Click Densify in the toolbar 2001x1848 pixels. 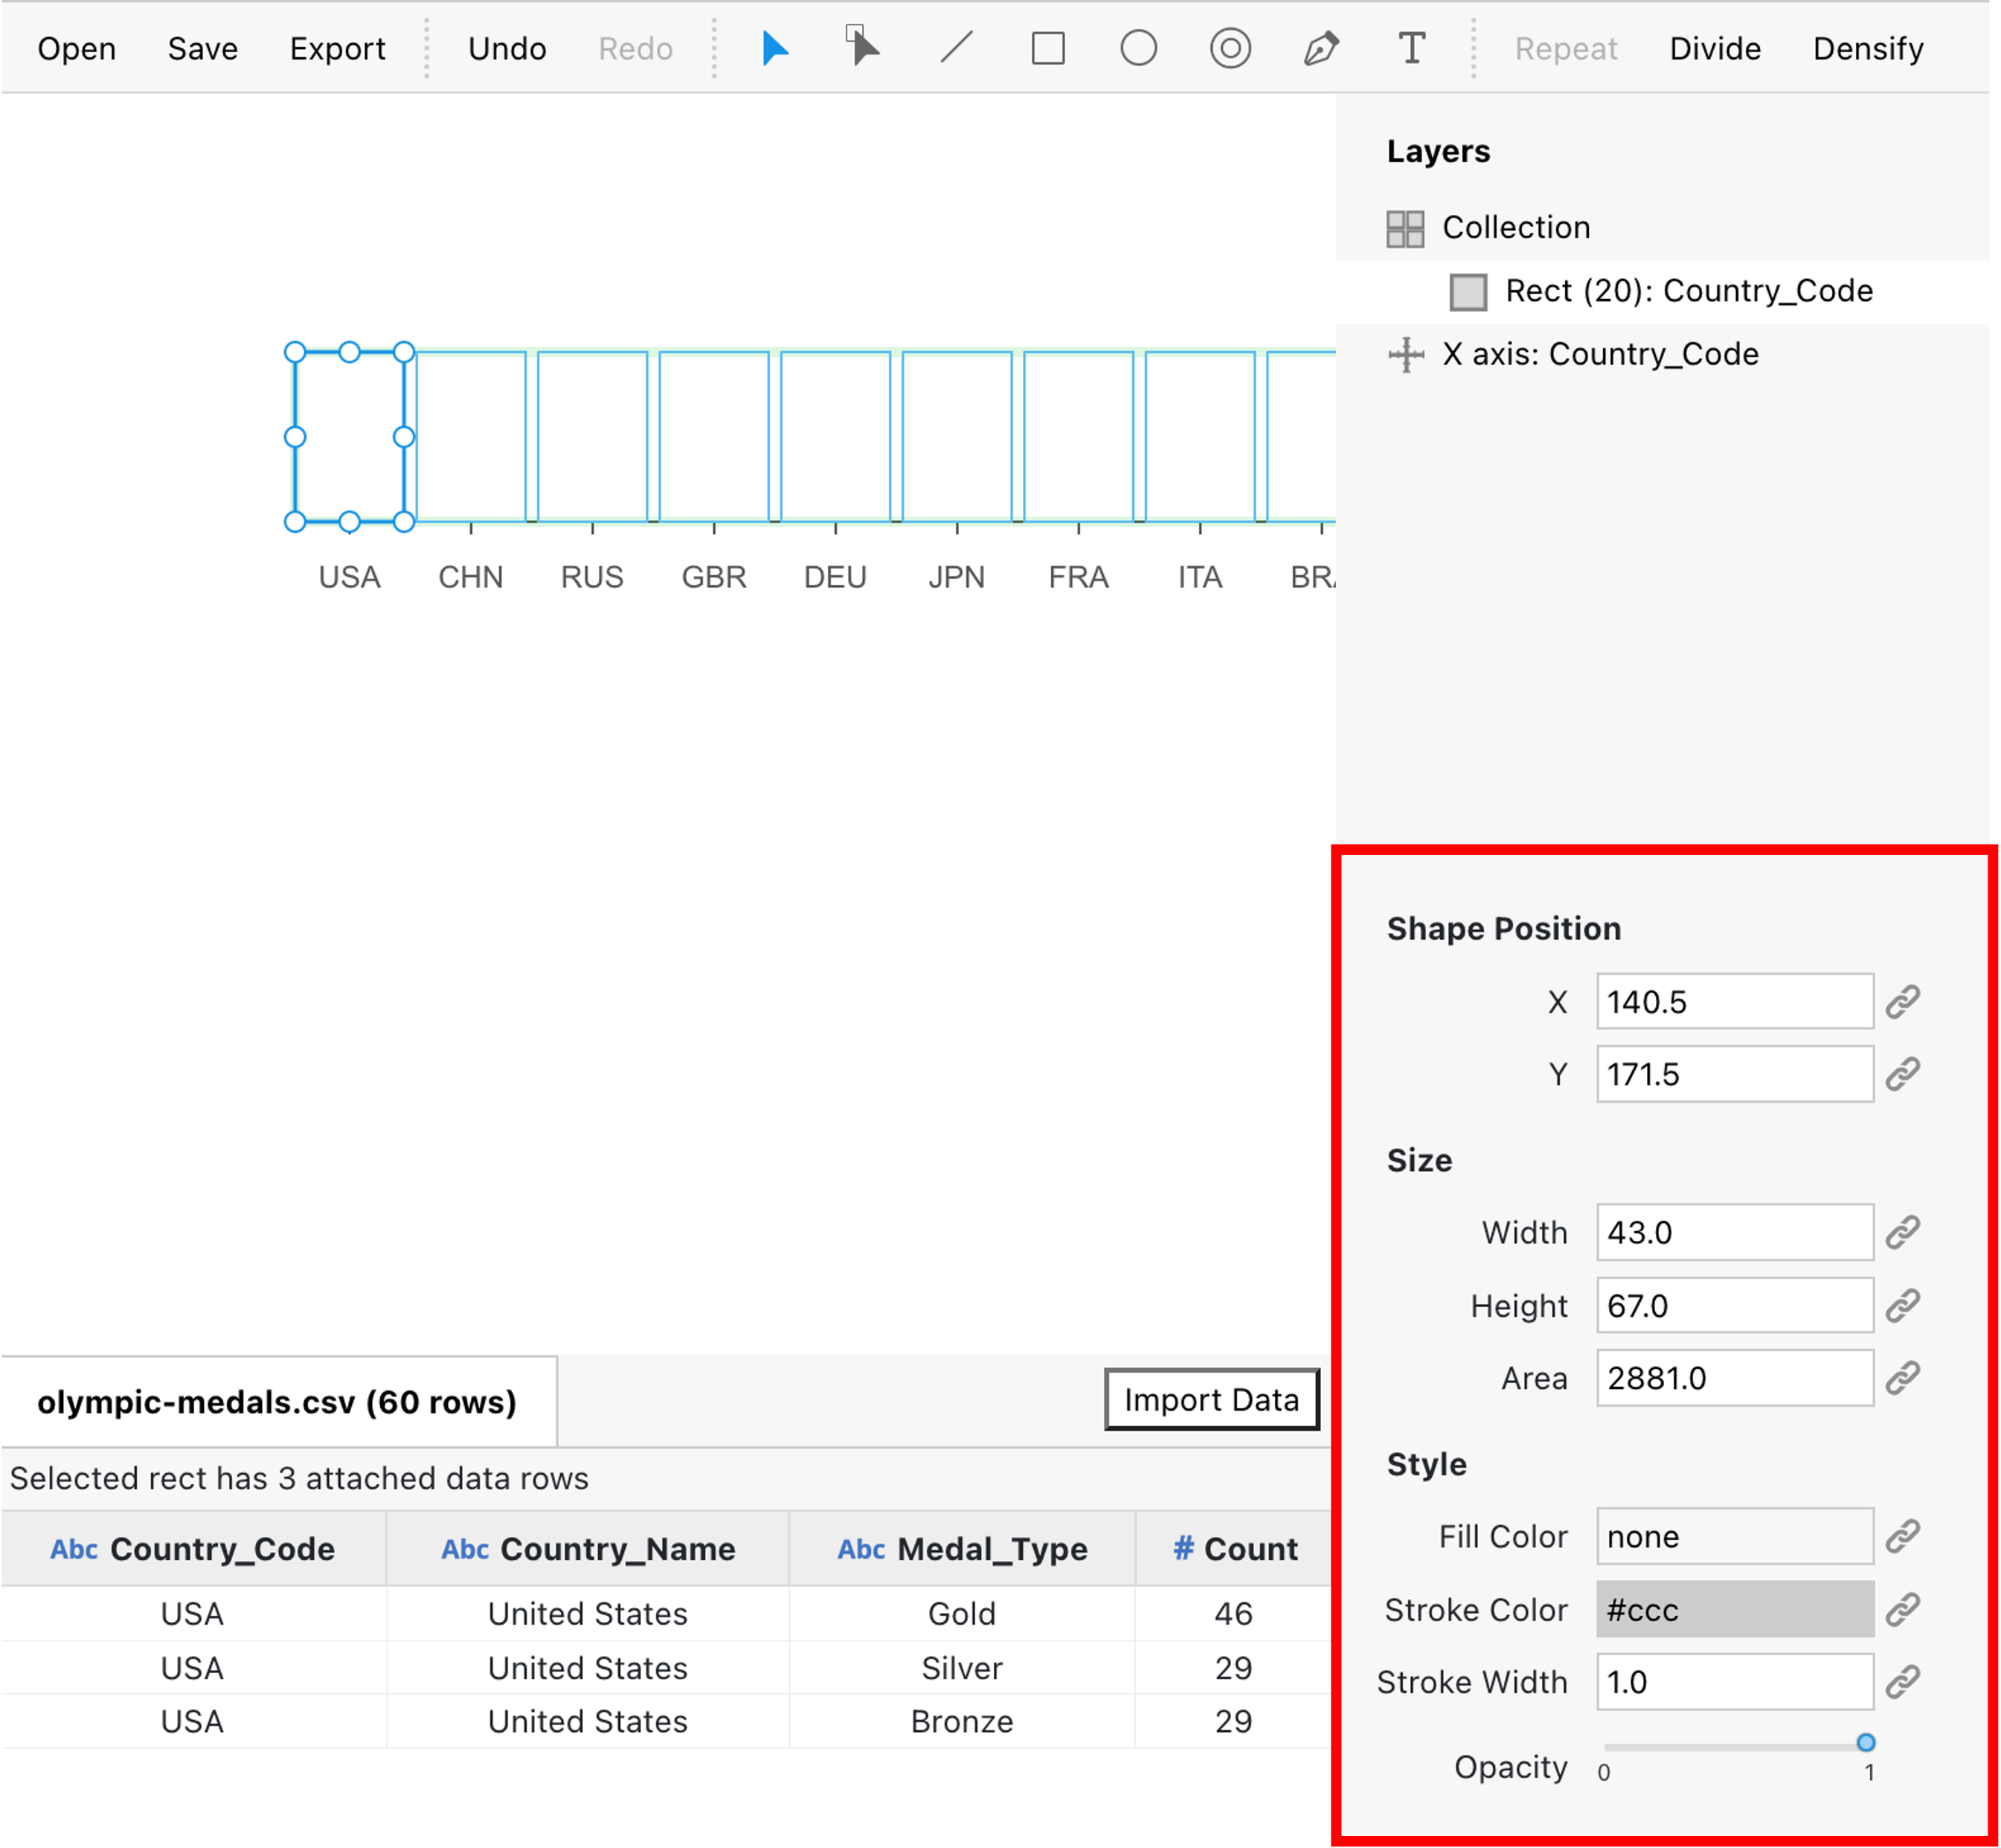pyautogui.click(x=1867, y=48)
